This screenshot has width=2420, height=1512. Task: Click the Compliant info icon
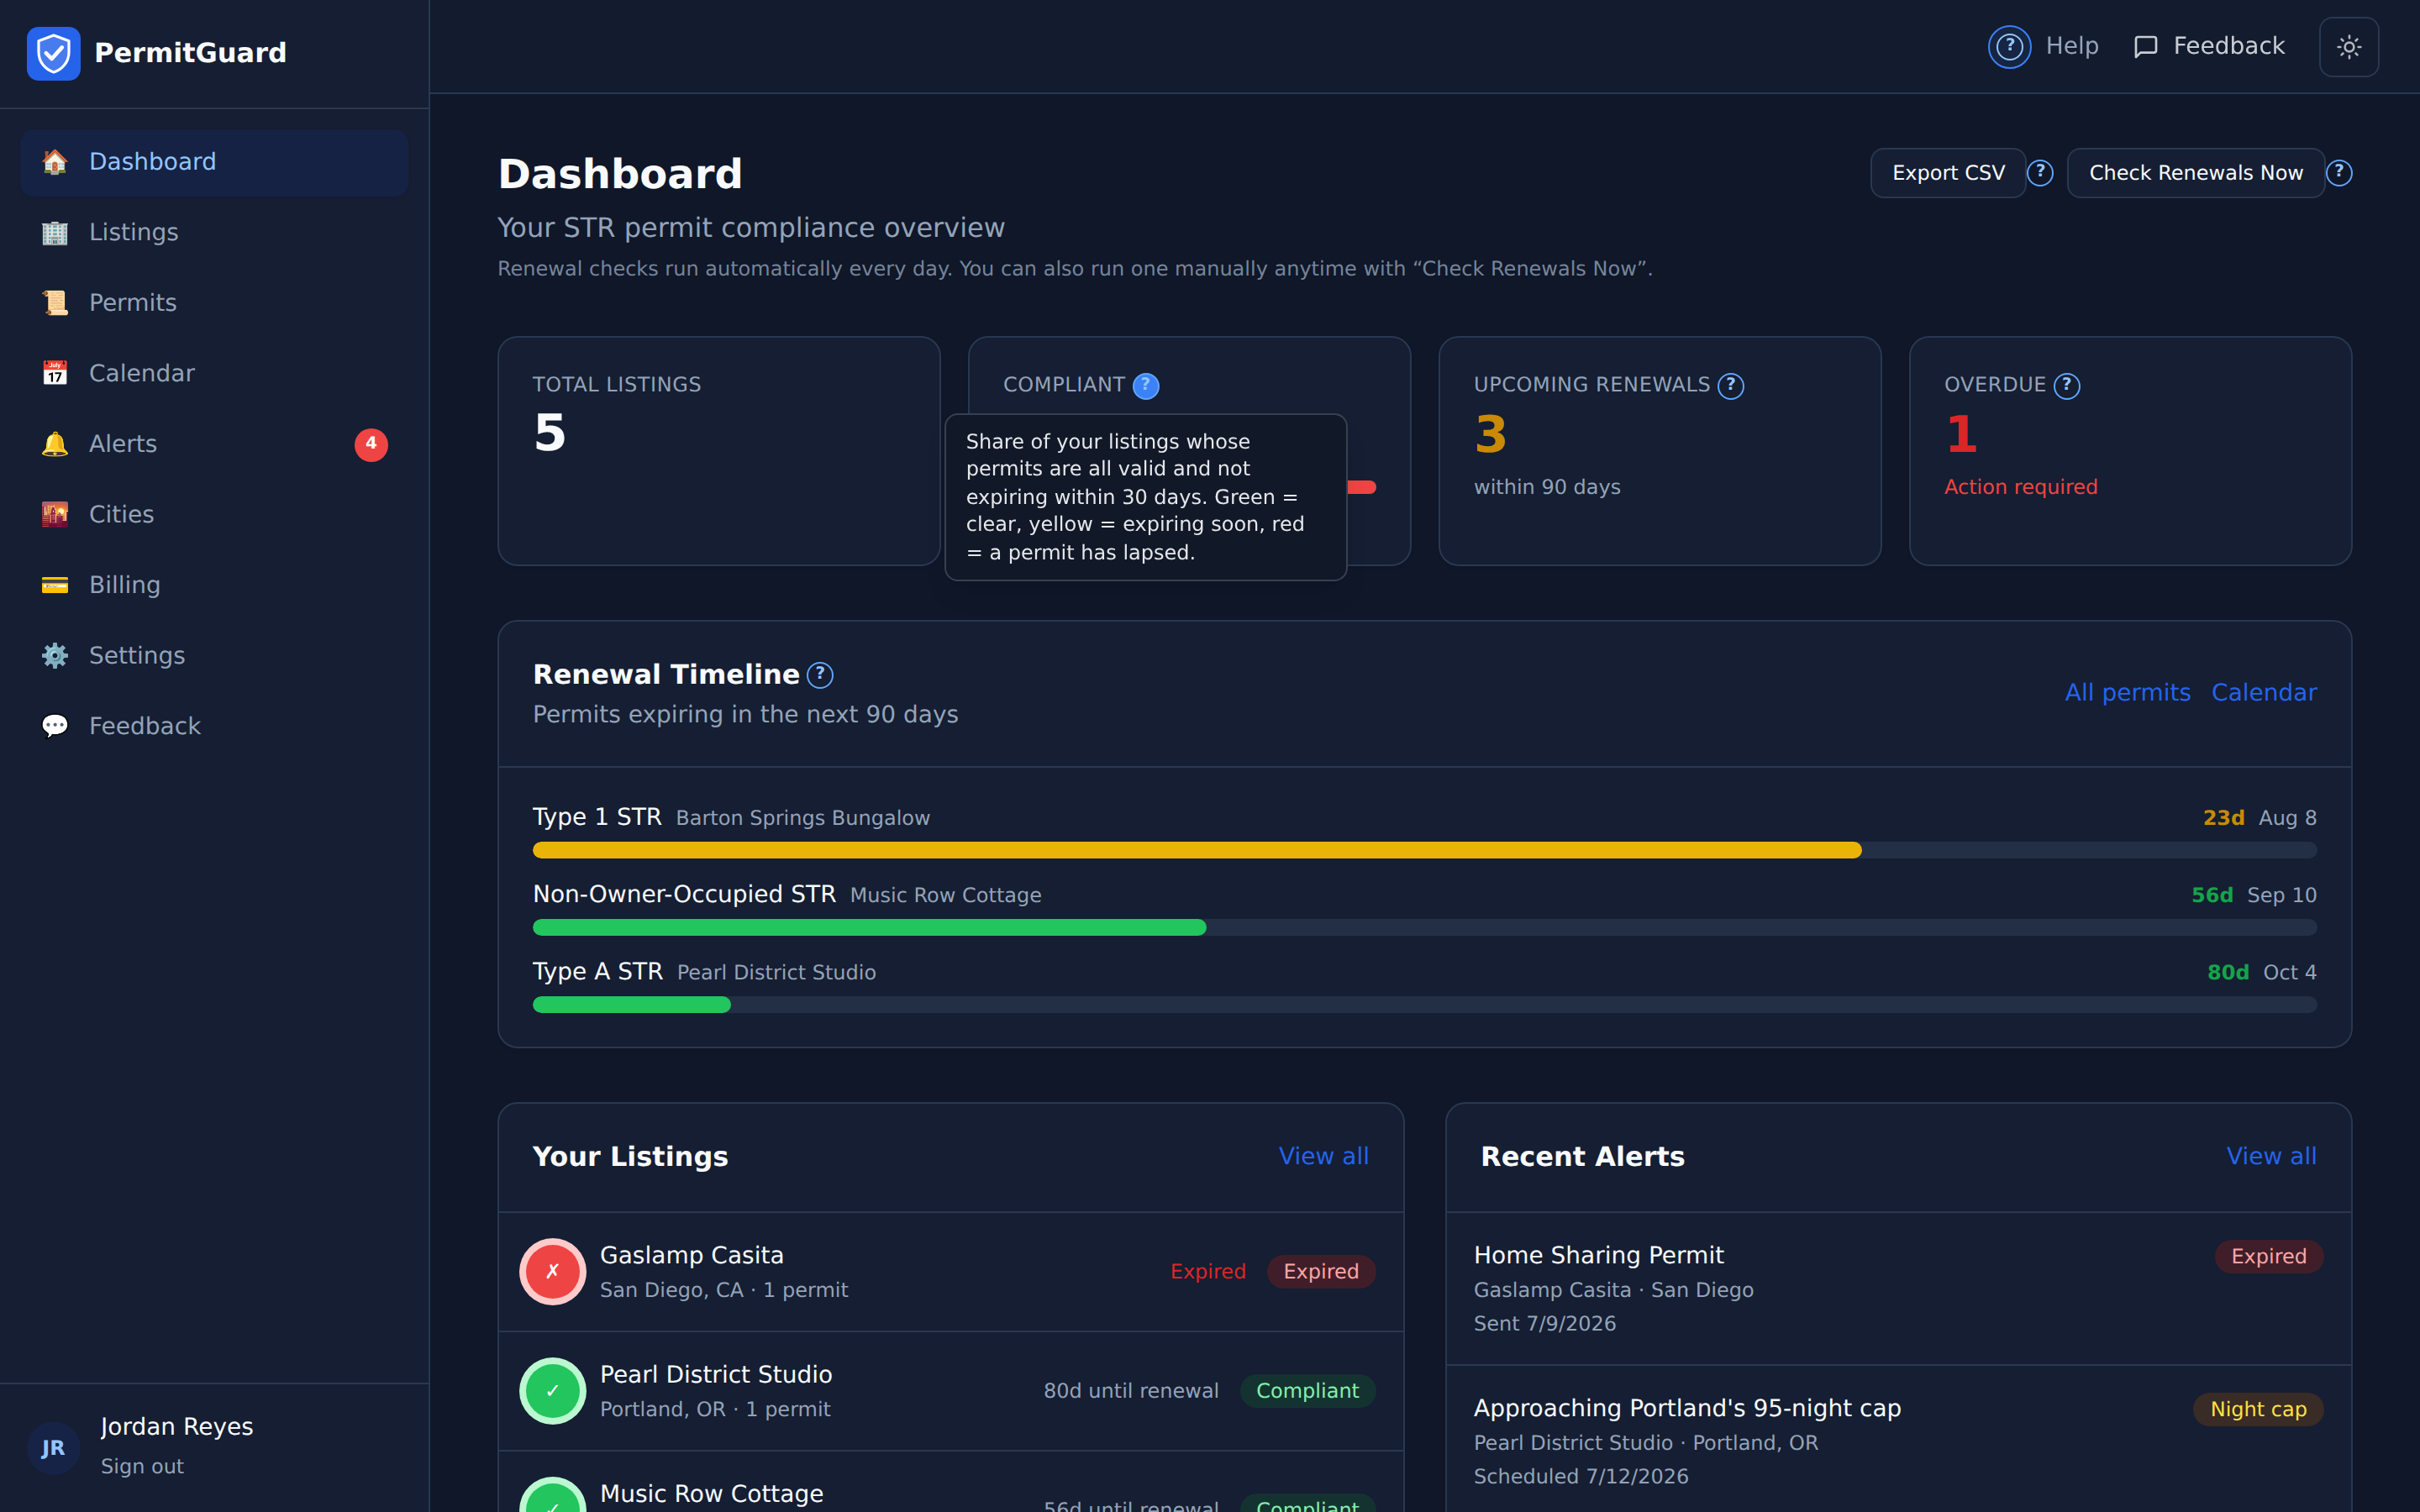[x=1146, y=386]
